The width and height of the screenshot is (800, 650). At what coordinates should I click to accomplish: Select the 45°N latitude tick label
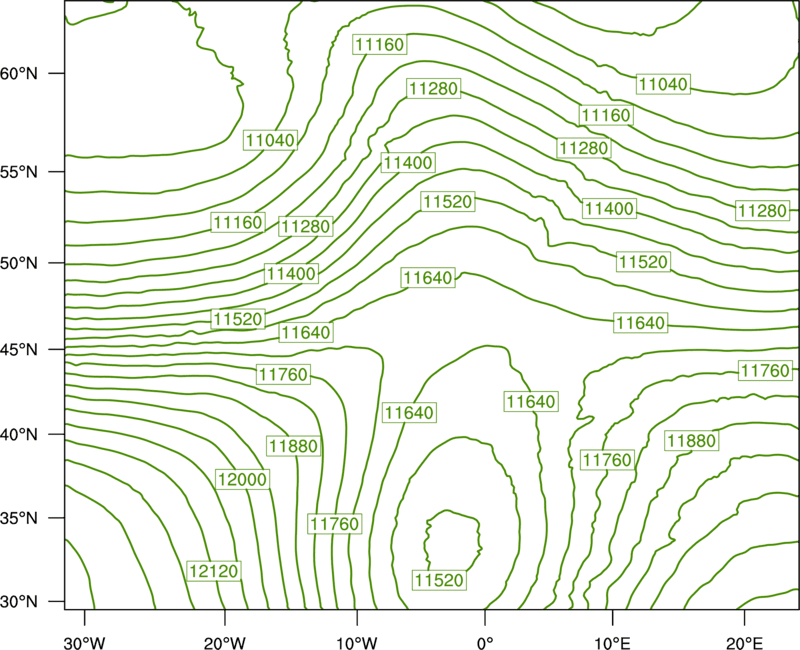(x=19, y=349)
